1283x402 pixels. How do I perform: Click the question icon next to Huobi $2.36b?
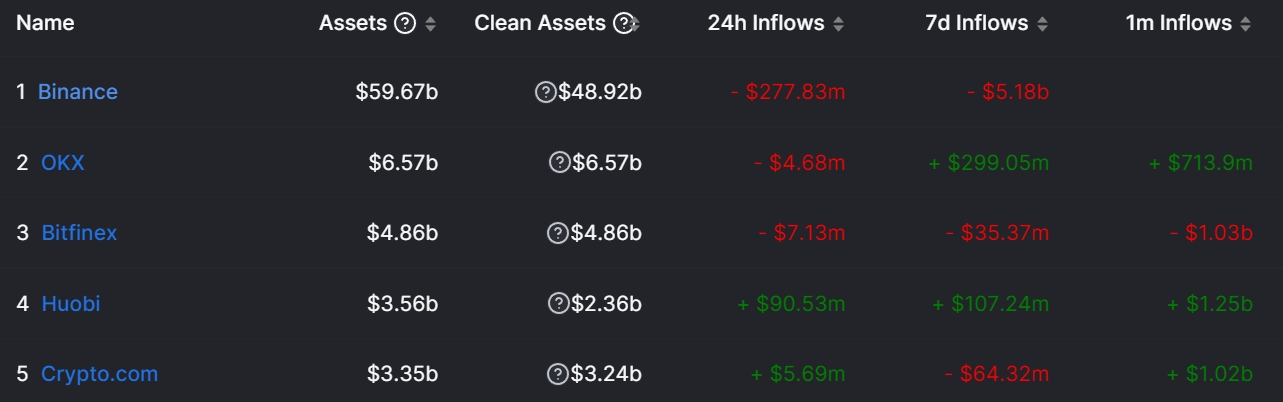(558, 303)
